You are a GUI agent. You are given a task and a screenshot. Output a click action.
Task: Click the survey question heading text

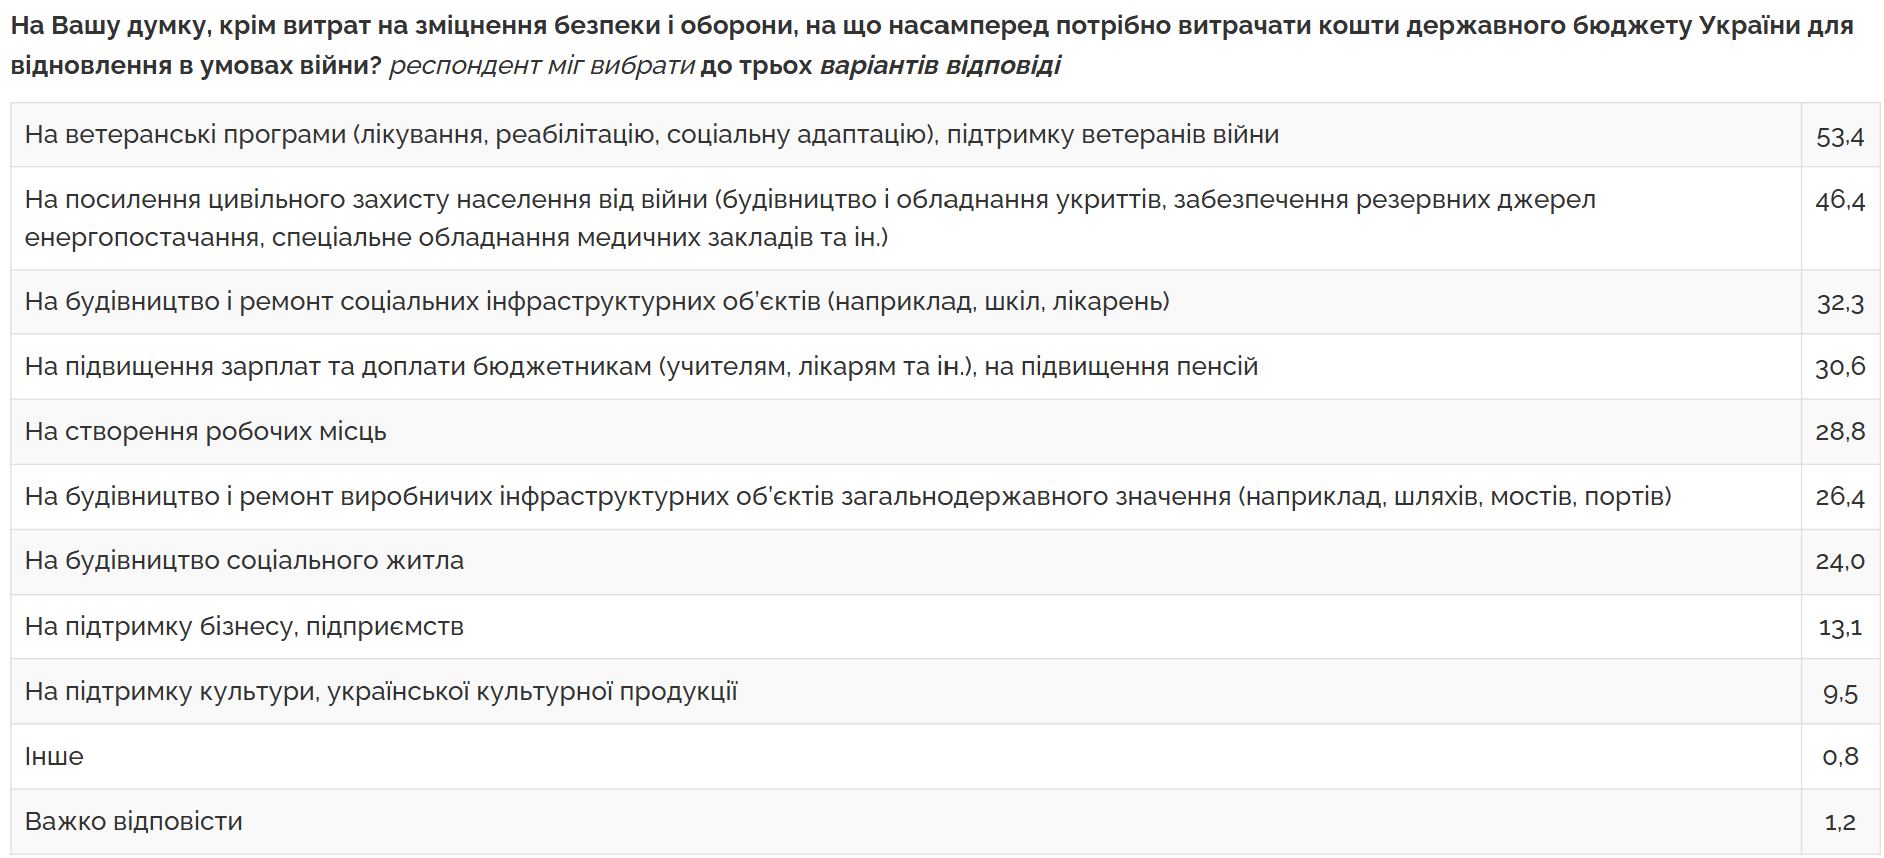point(930,45)
